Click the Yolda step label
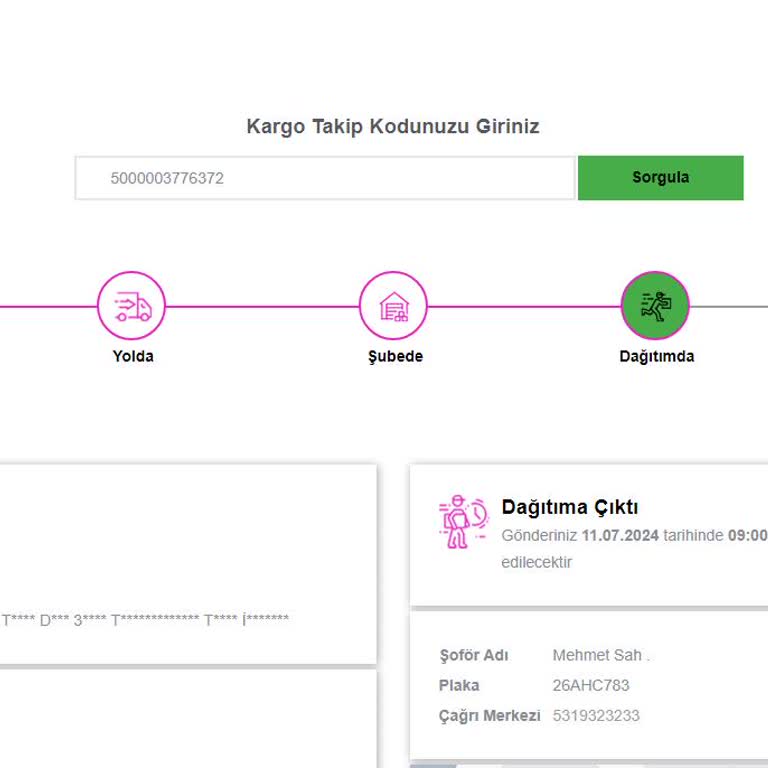 pyautogui.click(x=133, y=356)
